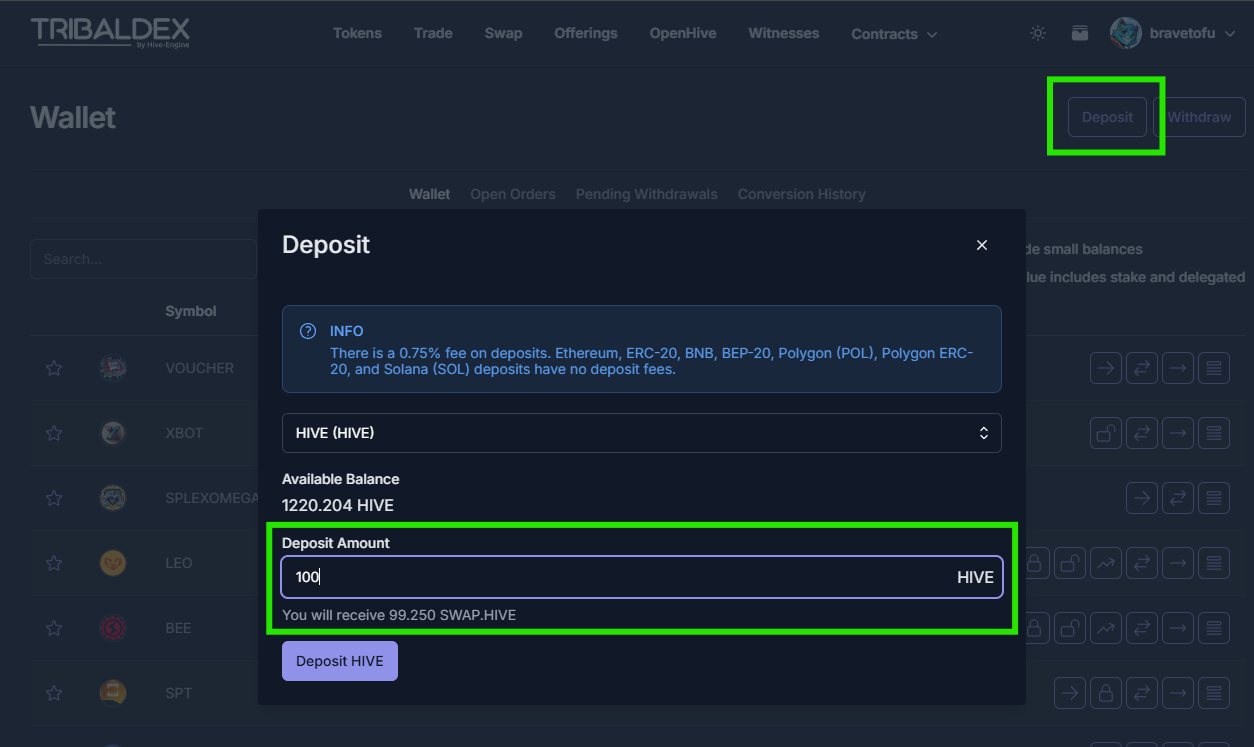Viewport: 1254px width, 747px height.
Task: Open the history list icon in the LEO row
Action: [x=1214, y=563]
